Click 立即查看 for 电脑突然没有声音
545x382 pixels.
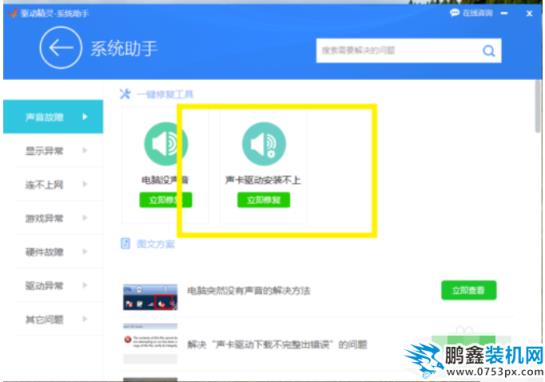(x=469, y=290)
